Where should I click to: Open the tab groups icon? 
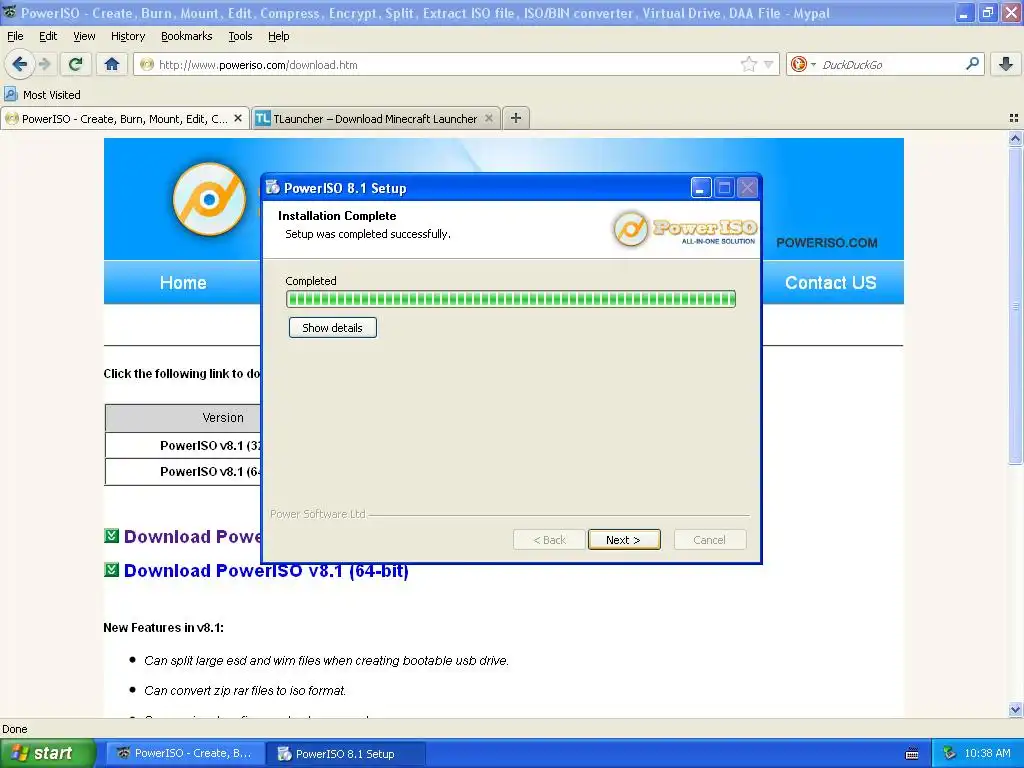click(1014, 118)
